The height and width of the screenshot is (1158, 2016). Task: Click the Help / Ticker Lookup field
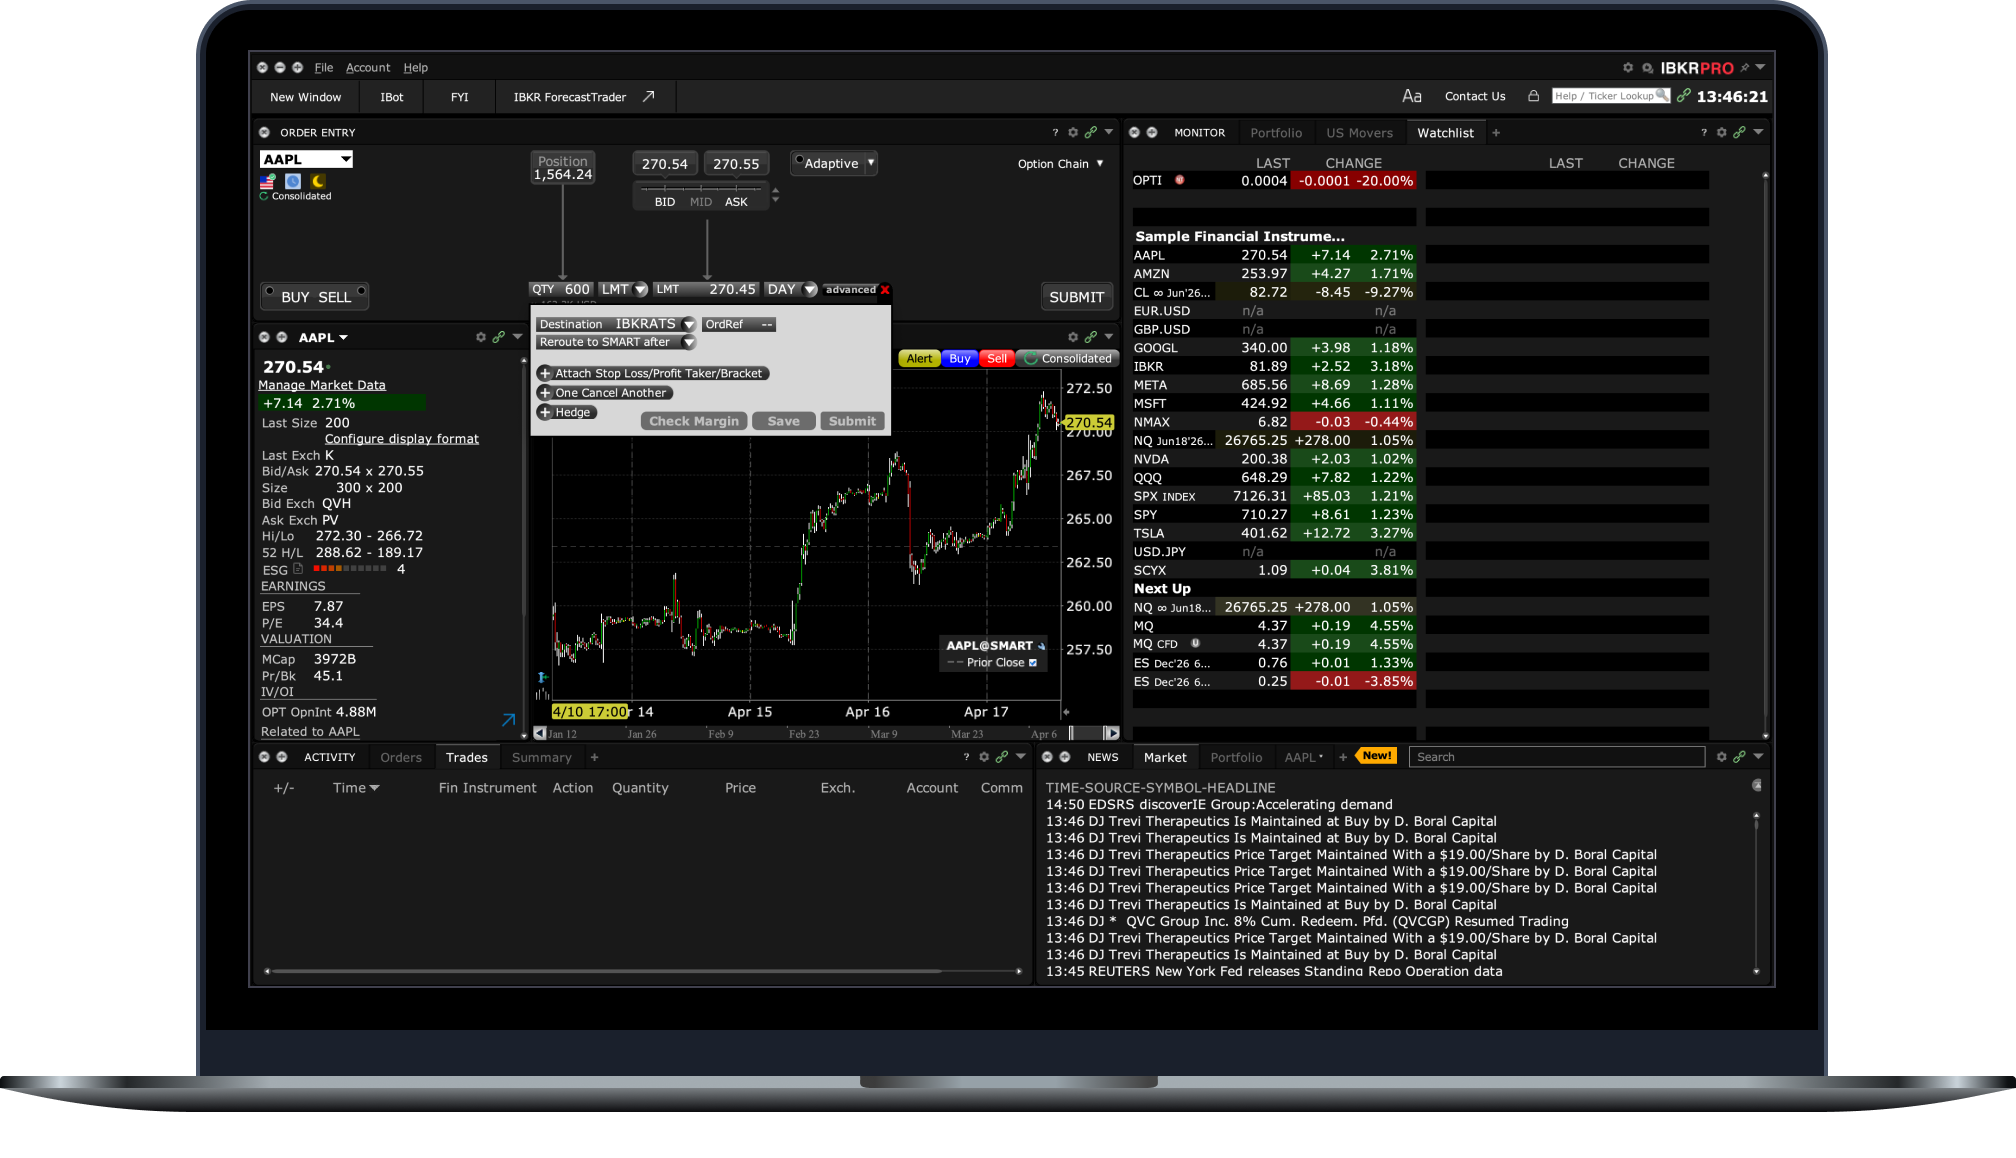(1610, 96)
